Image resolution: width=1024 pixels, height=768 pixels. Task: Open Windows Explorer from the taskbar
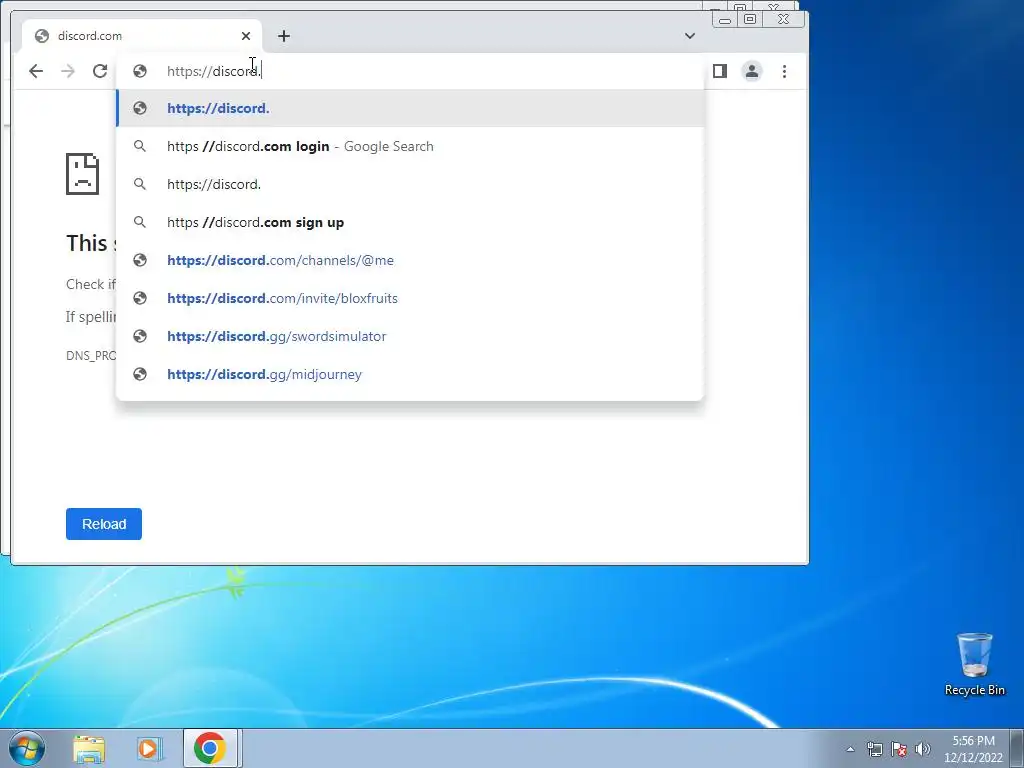pyautogui.click(x=89, y=748)
